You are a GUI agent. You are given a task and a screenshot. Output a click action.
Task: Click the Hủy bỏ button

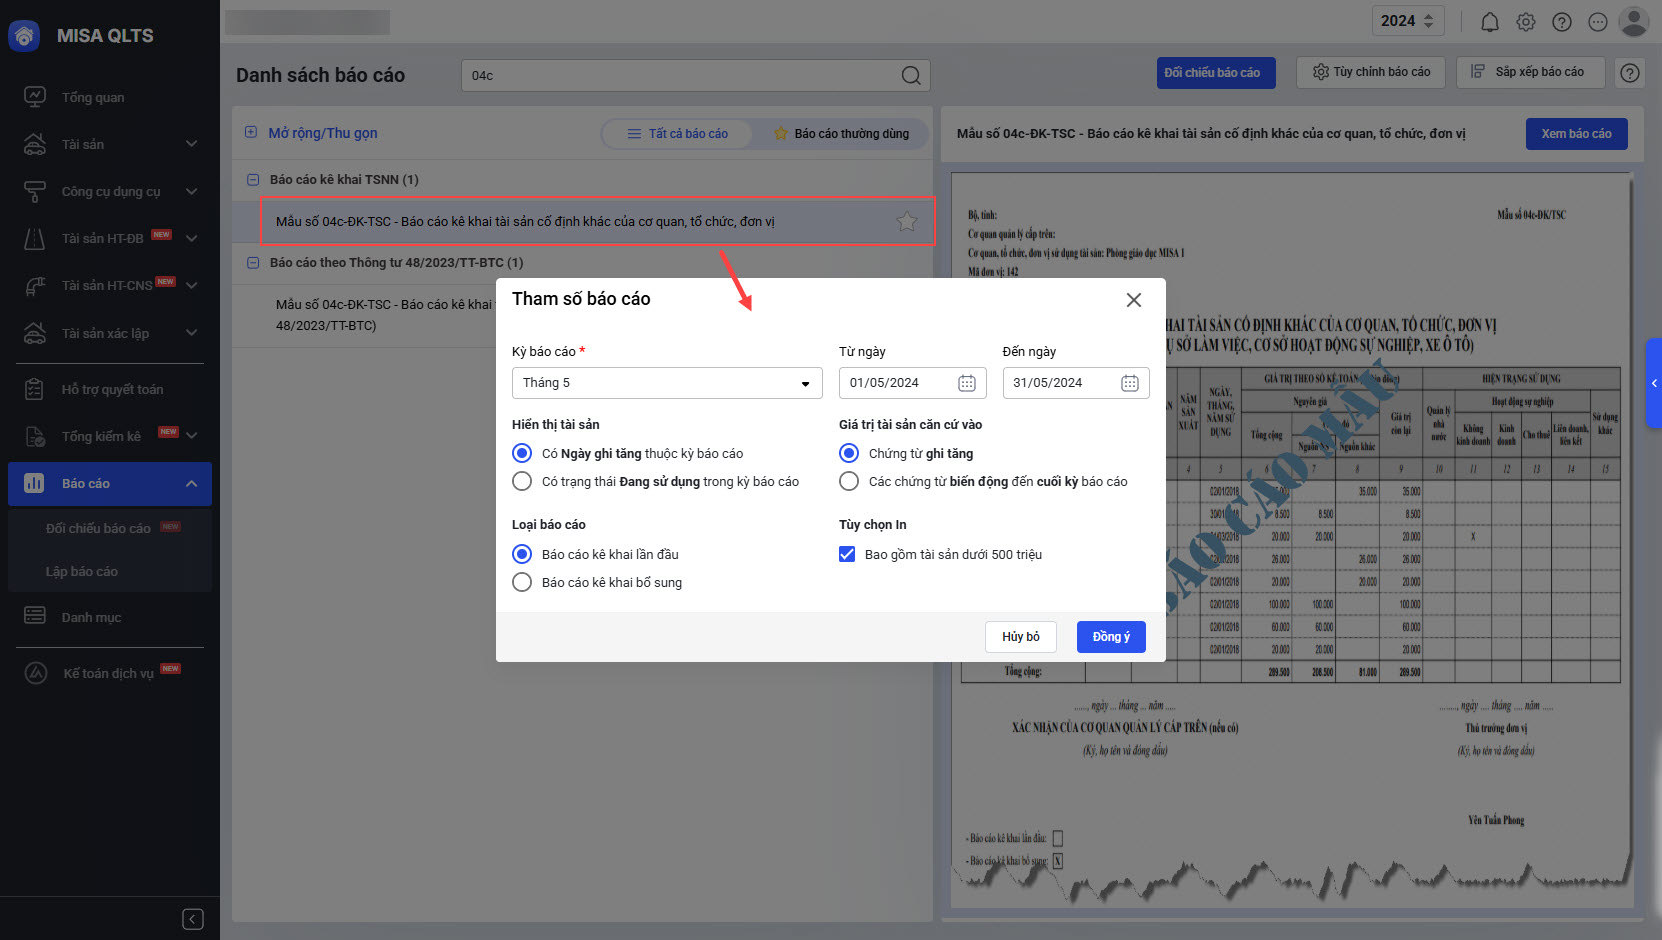tap(1020, 637)
